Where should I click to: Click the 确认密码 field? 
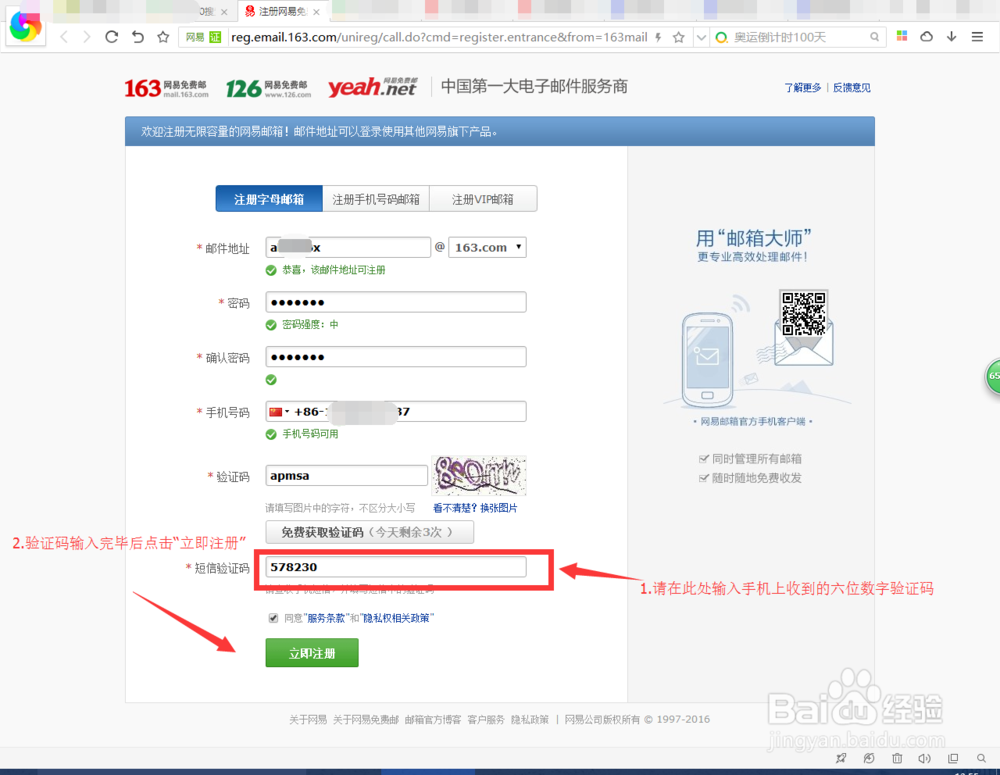click(396, 357)
